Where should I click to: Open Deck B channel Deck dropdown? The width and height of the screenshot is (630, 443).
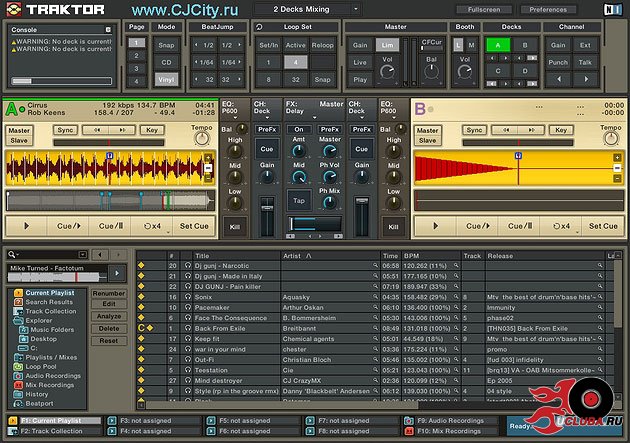tap(362, 117)
